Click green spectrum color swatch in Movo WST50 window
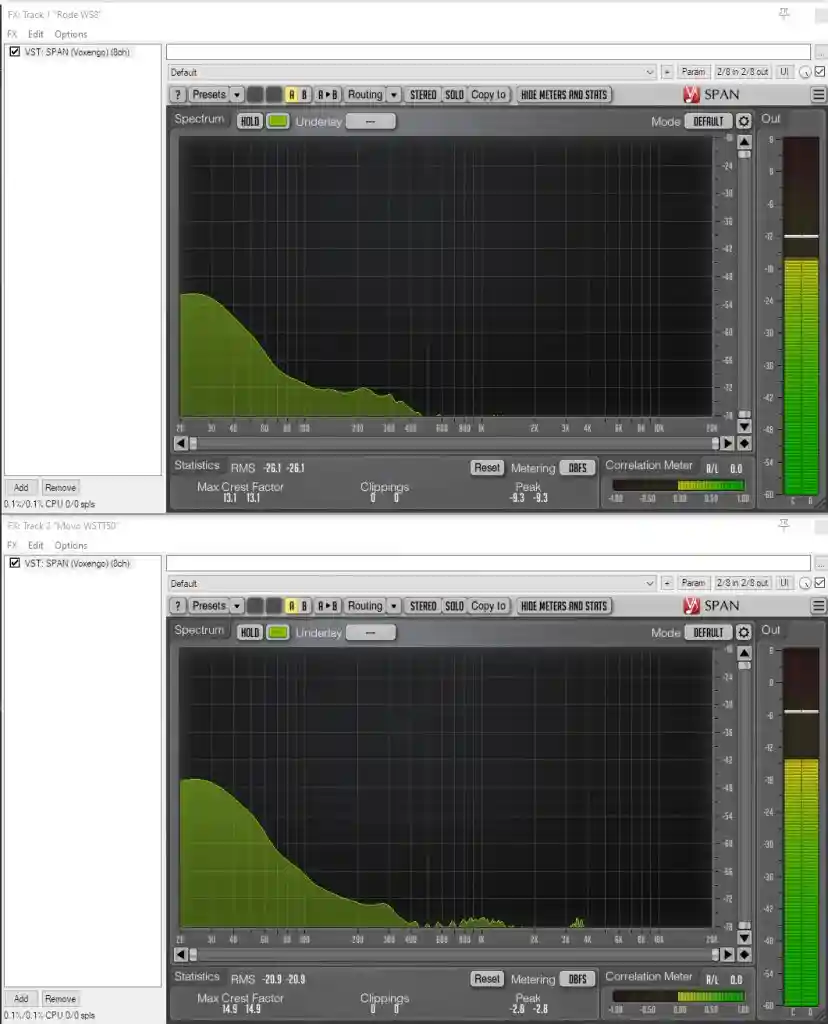The width and height of the screenshot is (828, 1024). coord(278,633)
